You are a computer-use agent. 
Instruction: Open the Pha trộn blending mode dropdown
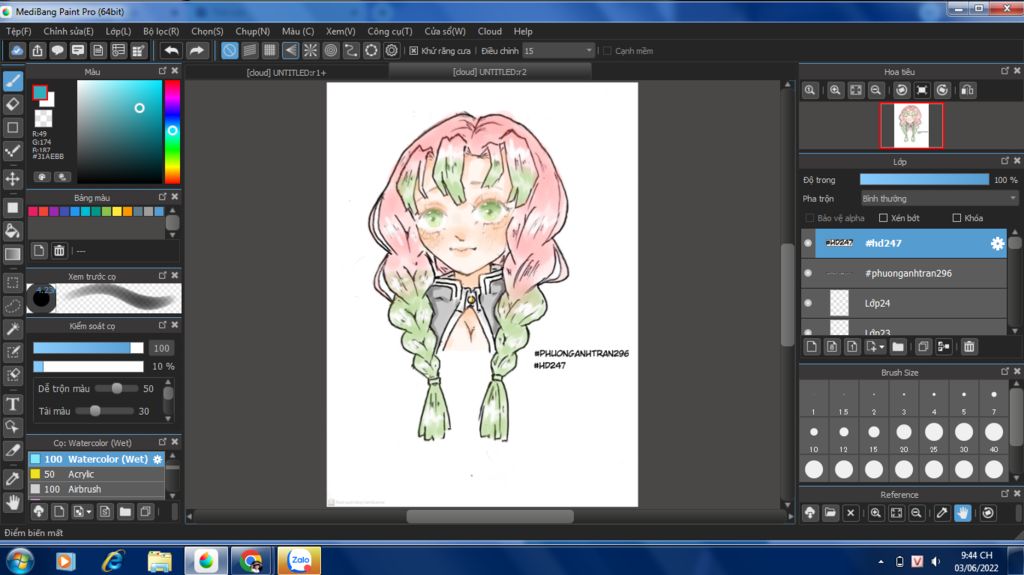pyautogui.click(x=939, y=199)
